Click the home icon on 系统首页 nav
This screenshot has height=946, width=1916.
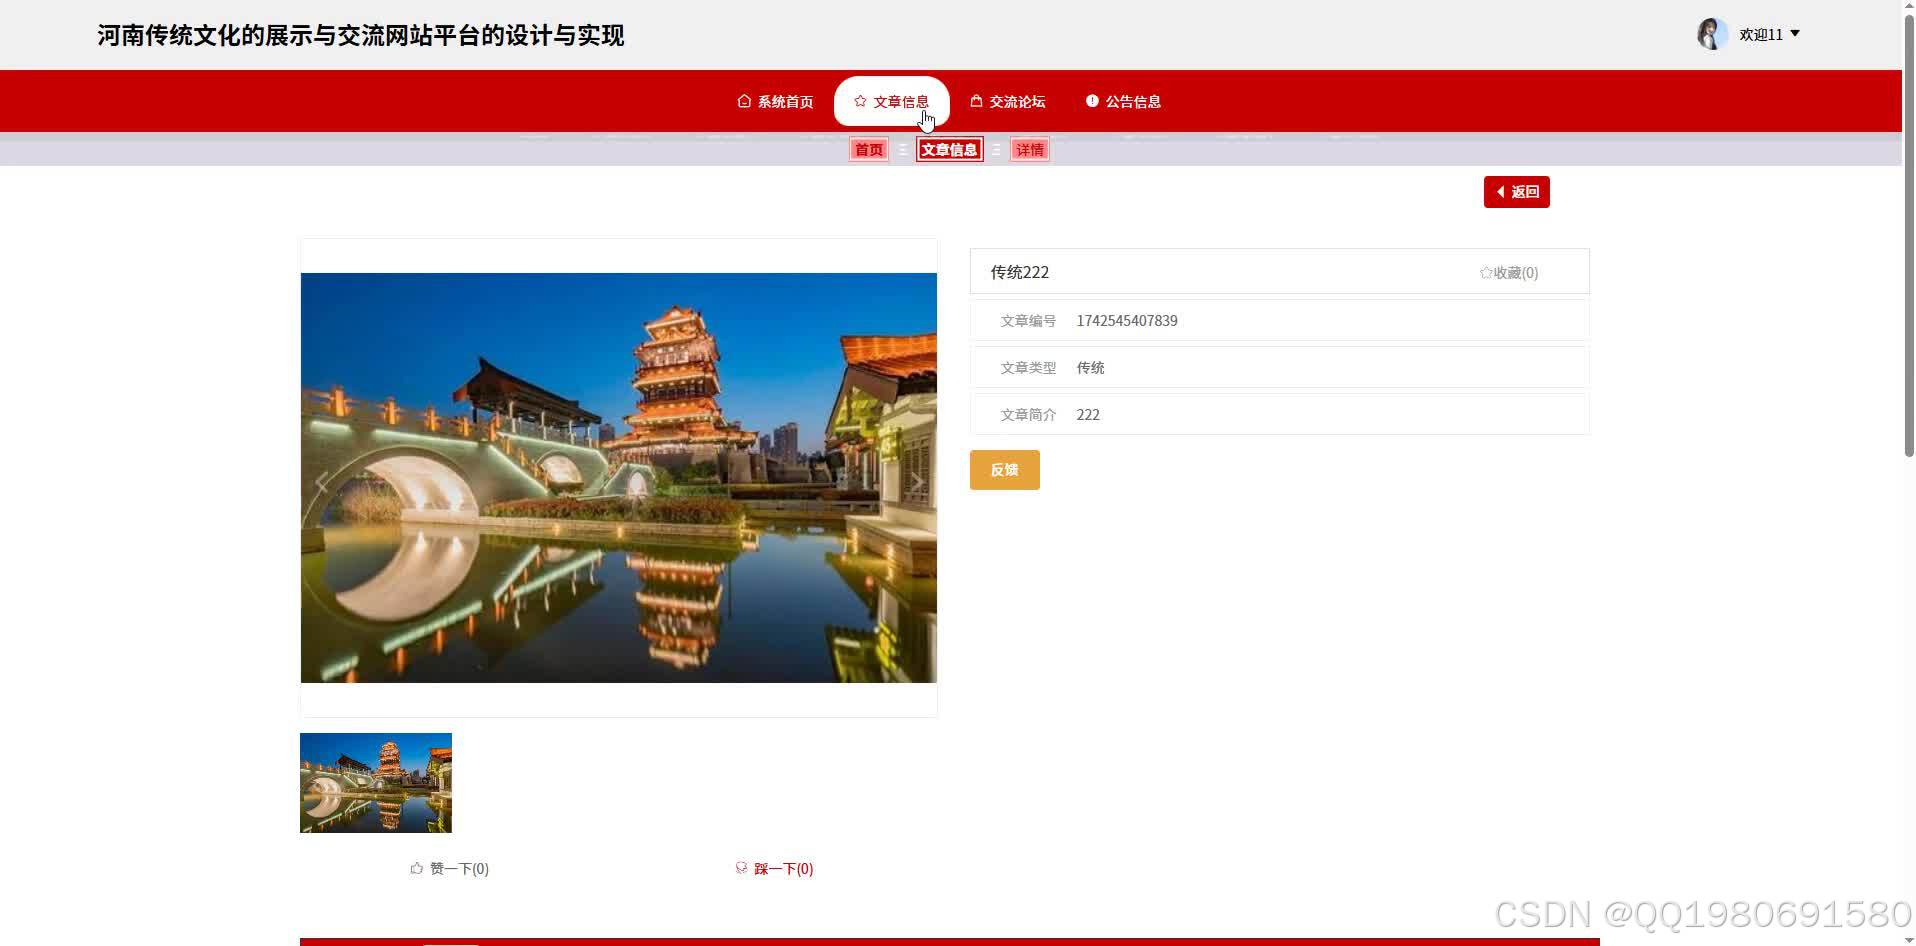[744, 101]
